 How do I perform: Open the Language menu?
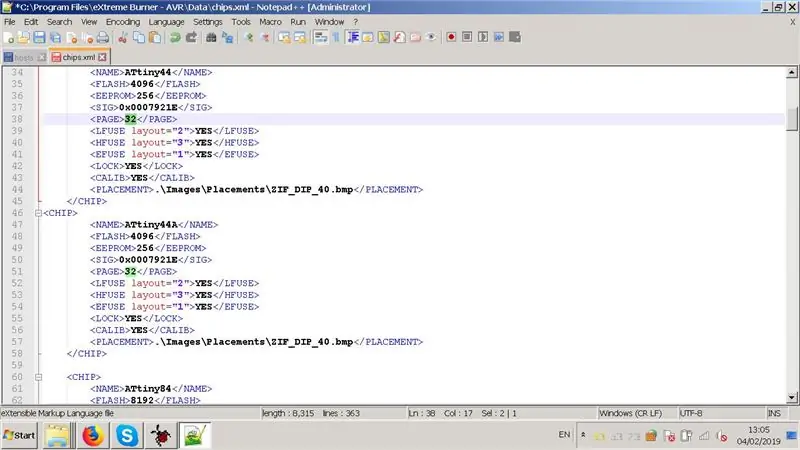pos(166,22)
